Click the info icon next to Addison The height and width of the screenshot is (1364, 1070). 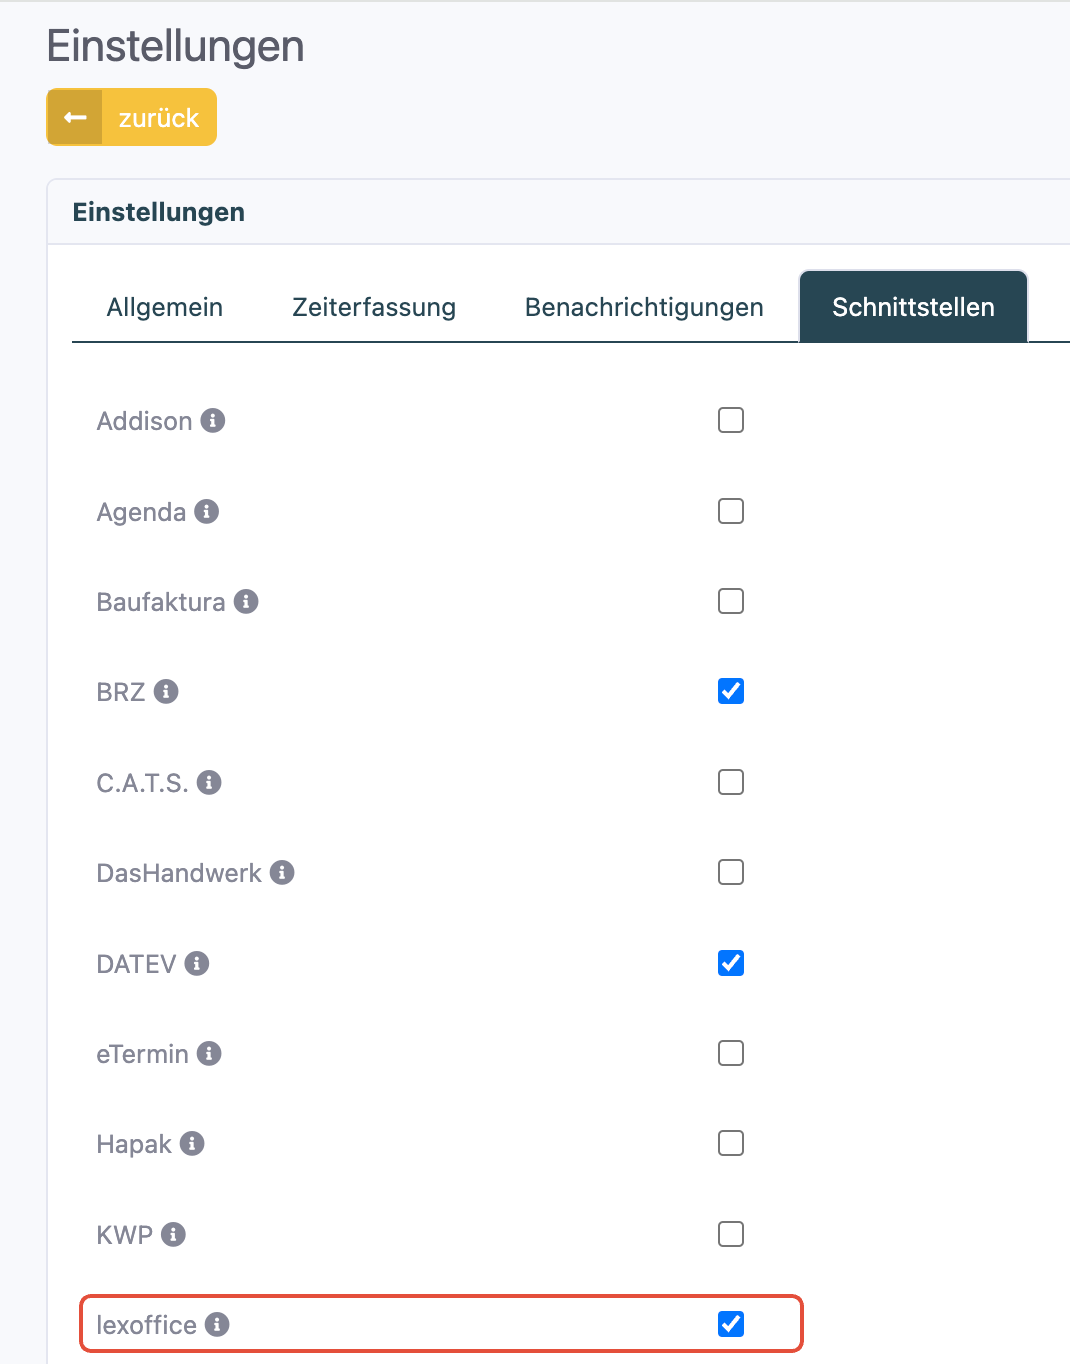[x=213, y=420]
